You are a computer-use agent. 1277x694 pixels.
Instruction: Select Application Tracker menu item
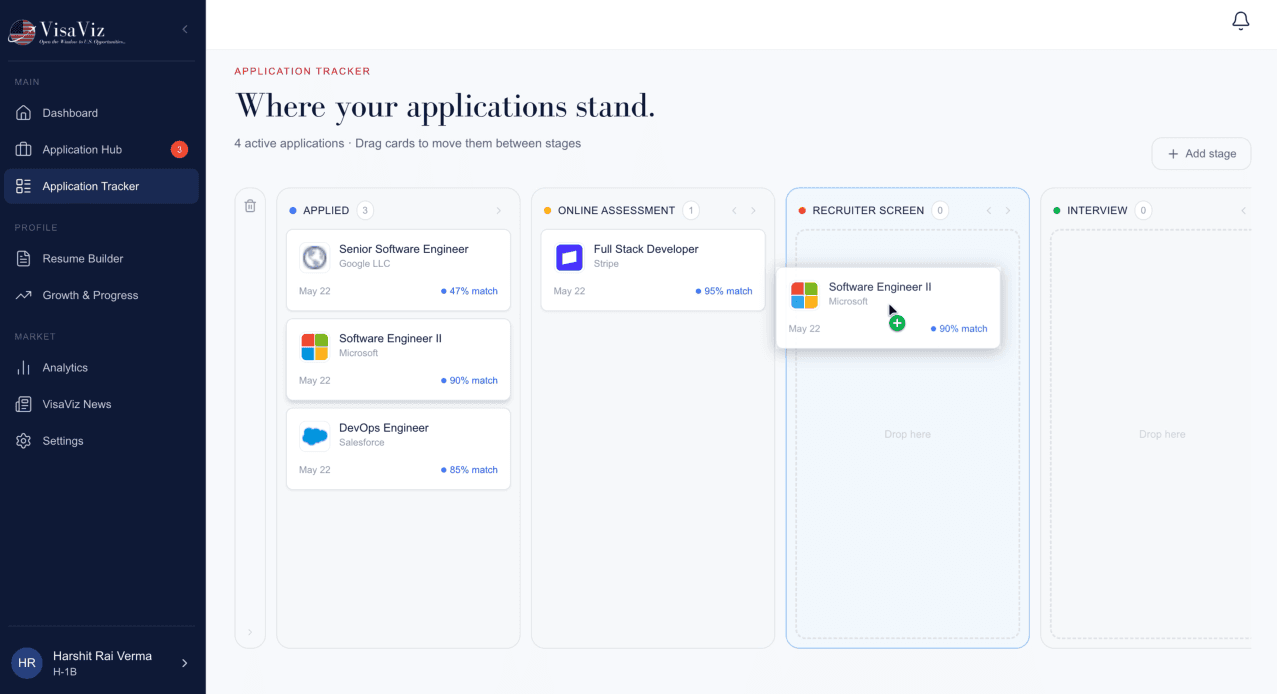pos(101,186)
